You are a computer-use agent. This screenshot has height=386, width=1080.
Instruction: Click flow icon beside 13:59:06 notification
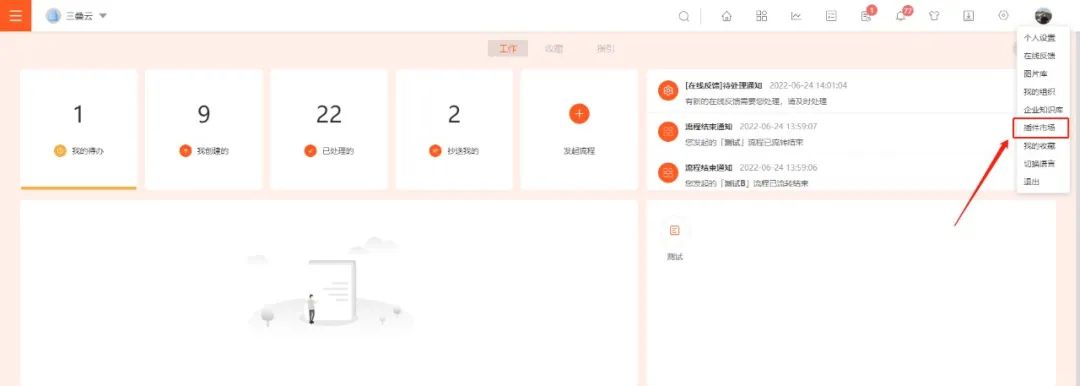pyautogui.click(x=667, y=172)
